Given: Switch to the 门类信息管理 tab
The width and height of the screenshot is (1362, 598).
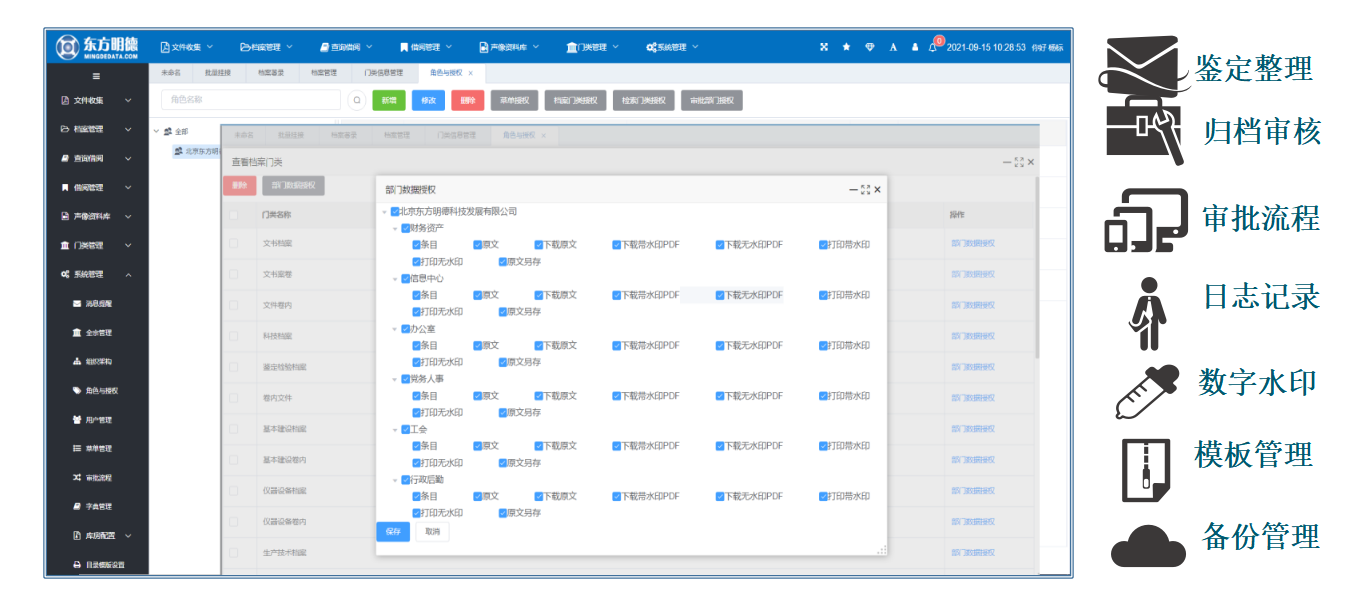Looking at the screenshot, I should 383,73.
